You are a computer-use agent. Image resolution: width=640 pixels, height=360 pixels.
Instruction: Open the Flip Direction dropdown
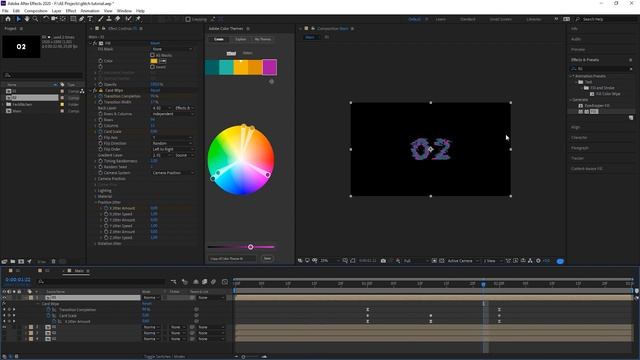point(172,143)
